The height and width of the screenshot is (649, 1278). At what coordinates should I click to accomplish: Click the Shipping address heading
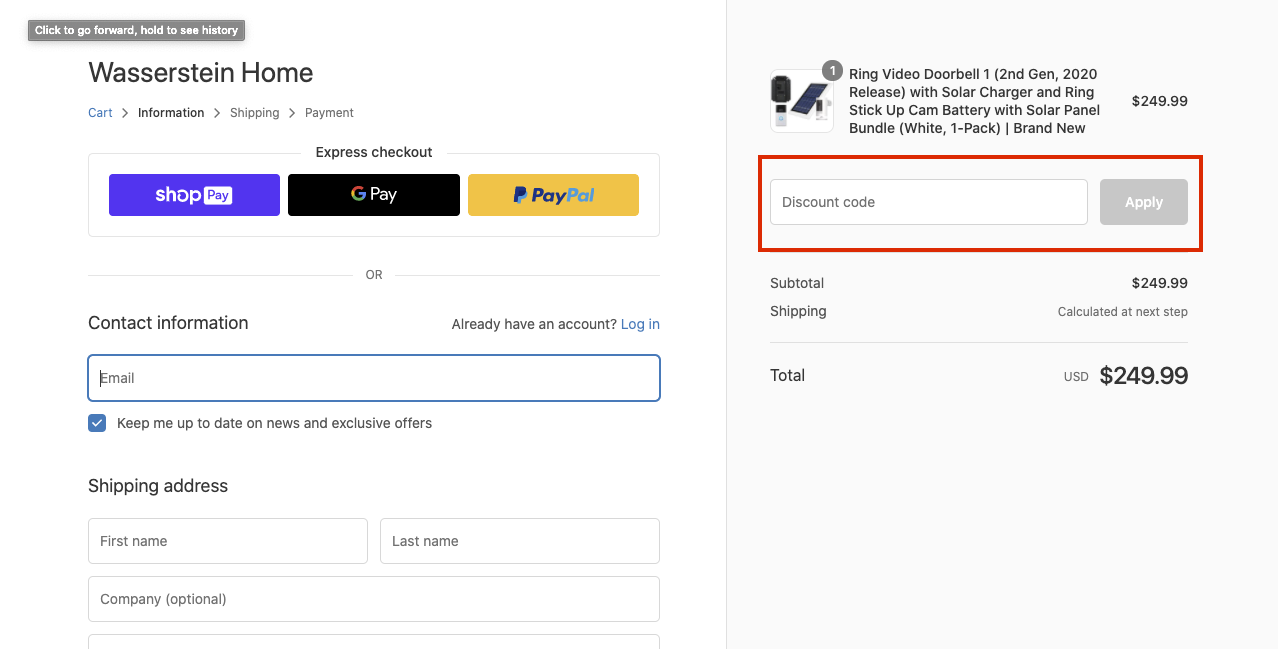158,486
